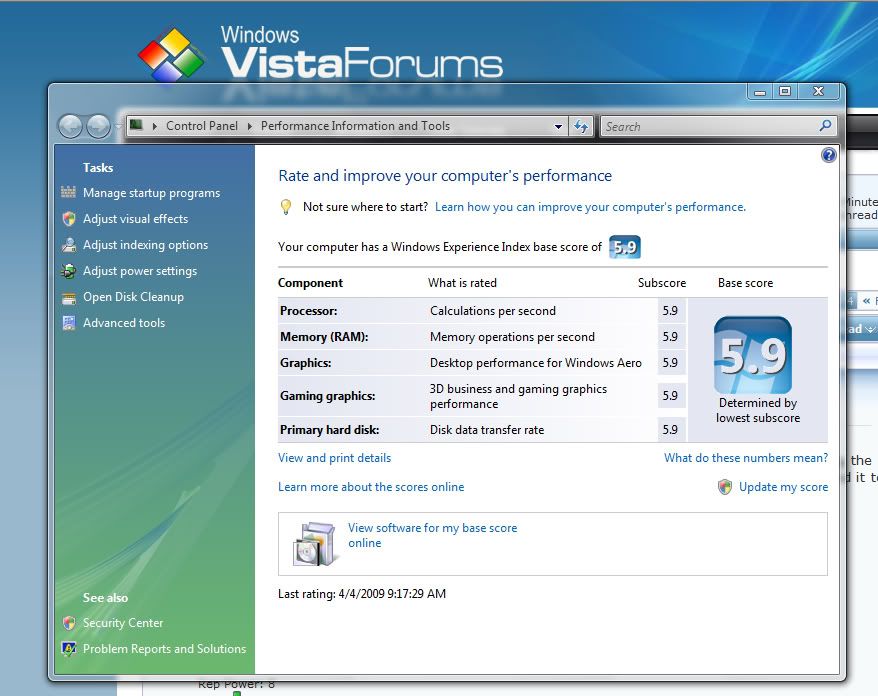The image size is (878, 696).
Task: Click the address bar refresh icon
Action: tap(581, 127)
